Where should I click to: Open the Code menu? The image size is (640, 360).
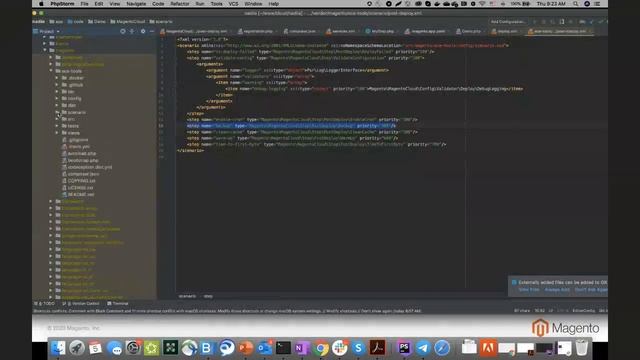click(158, 4)
